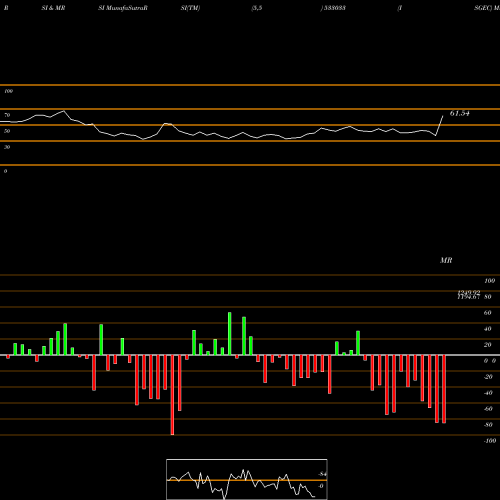The width and height of the screenshot is (500, 500).
Task: Click the 30 level label on the RSI axis
Action: (7, 147)
